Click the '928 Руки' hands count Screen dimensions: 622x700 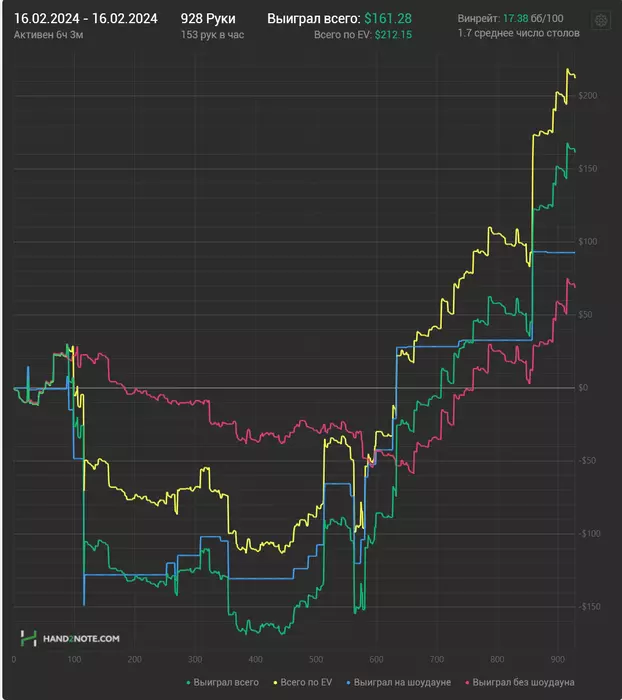point(208,18)
